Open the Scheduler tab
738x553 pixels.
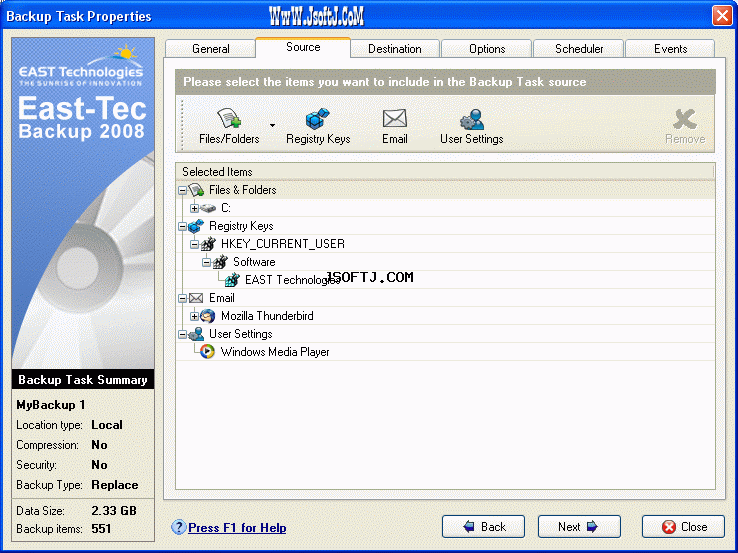(579, 49)
